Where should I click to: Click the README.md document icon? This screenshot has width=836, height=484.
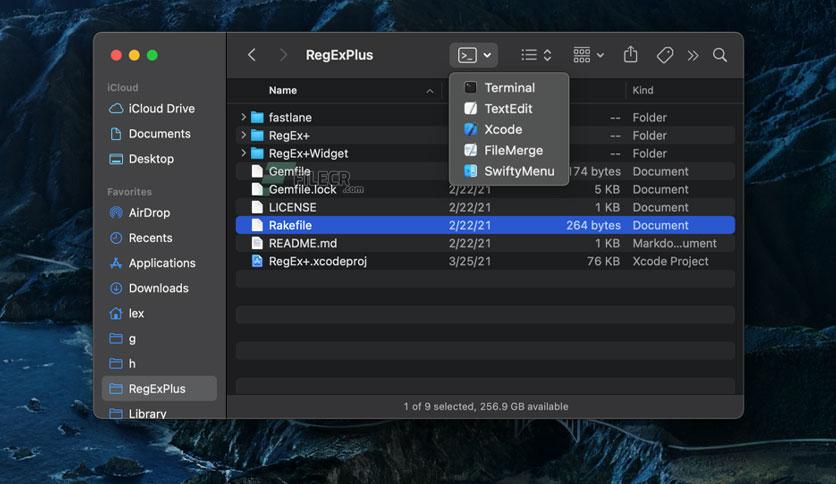[x=257, y=243]
